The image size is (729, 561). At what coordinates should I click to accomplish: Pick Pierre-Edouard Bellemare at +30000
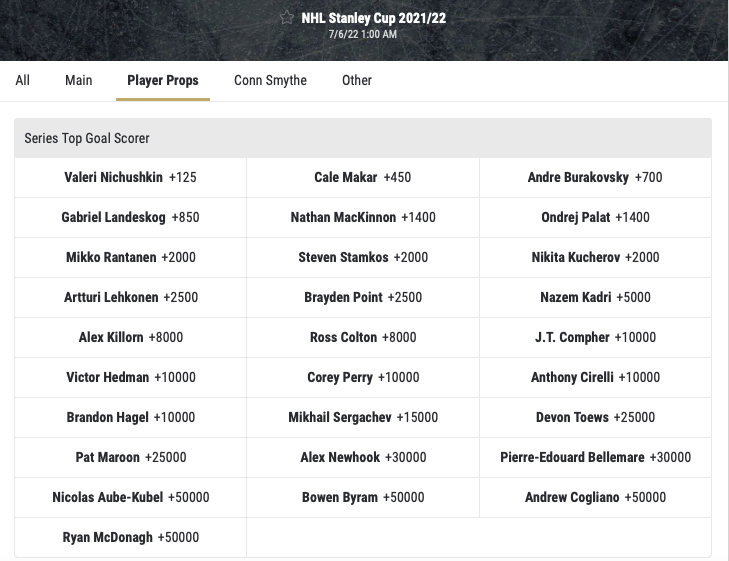[595, 457]
